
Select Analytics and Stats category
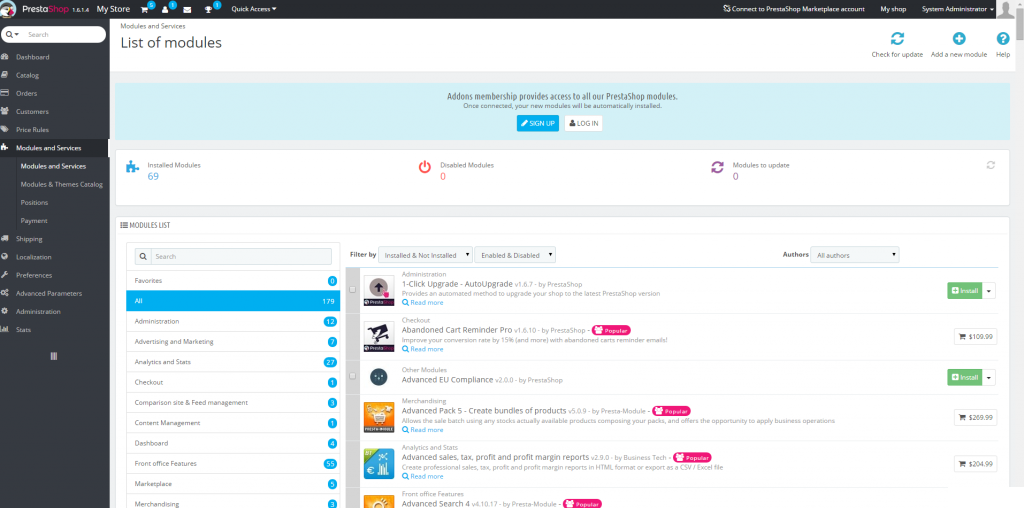[x=233, y=362]
